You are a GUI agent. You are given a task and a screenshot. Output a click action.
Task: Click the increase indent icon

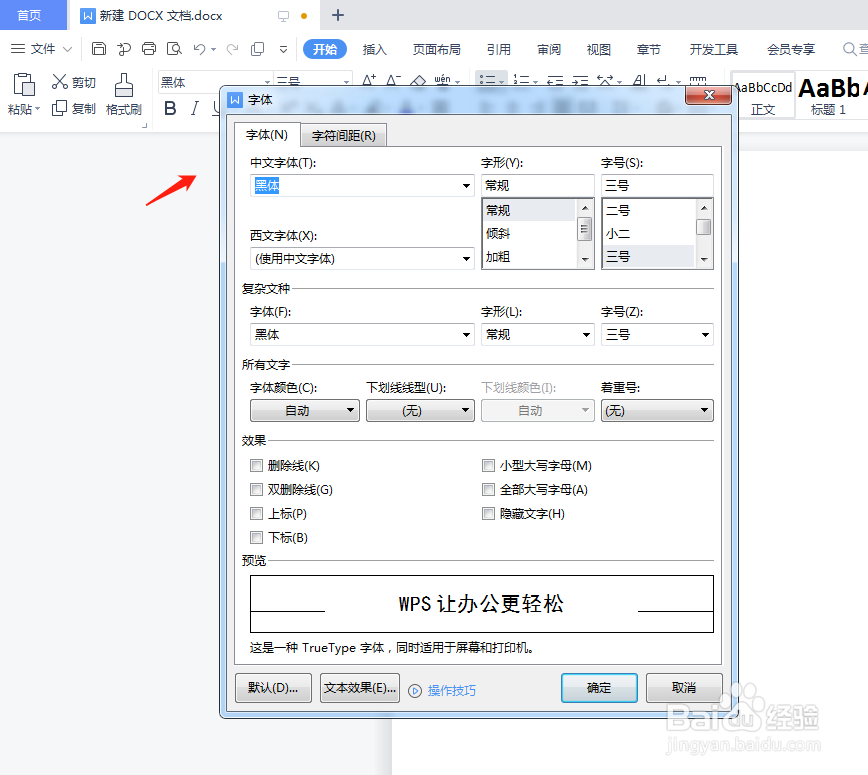580,81
